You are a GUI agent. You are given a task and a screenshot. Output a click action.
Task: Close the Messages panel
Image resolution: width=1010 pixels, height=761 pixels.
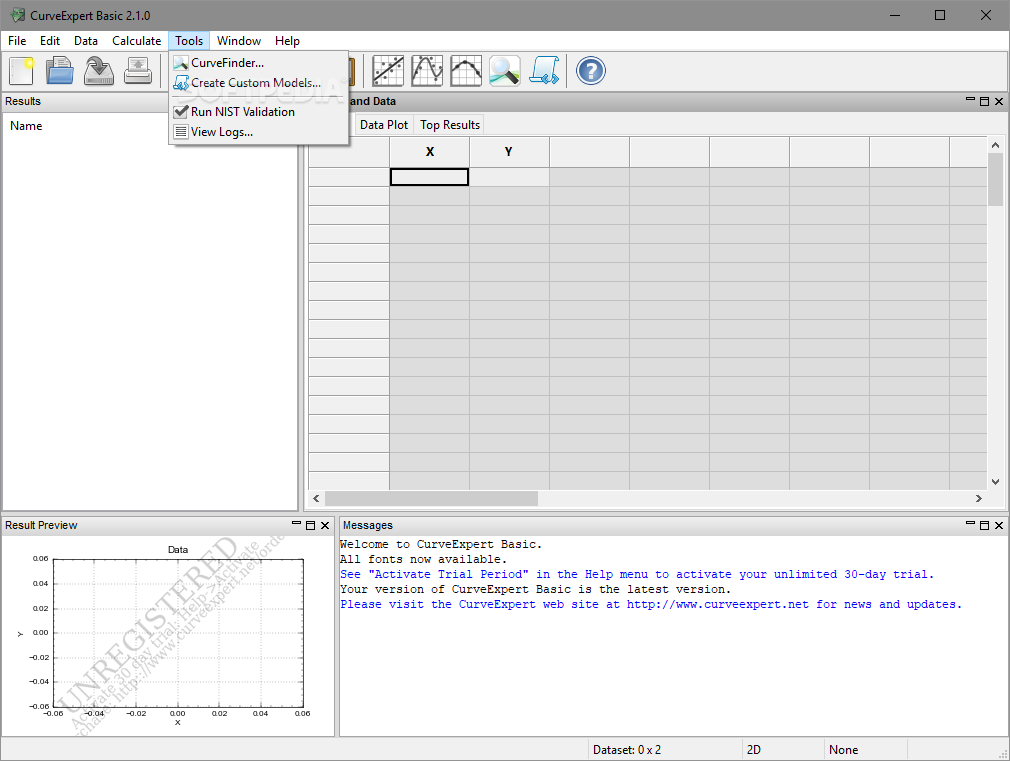999,525
